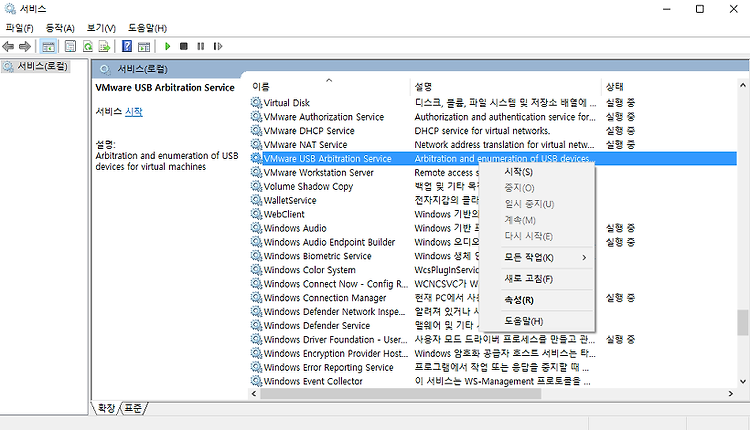750x430 pixels.
Task: Select the Windows Driver Foundation - User row
Action: pyautogui.click(x=493, y=339)
